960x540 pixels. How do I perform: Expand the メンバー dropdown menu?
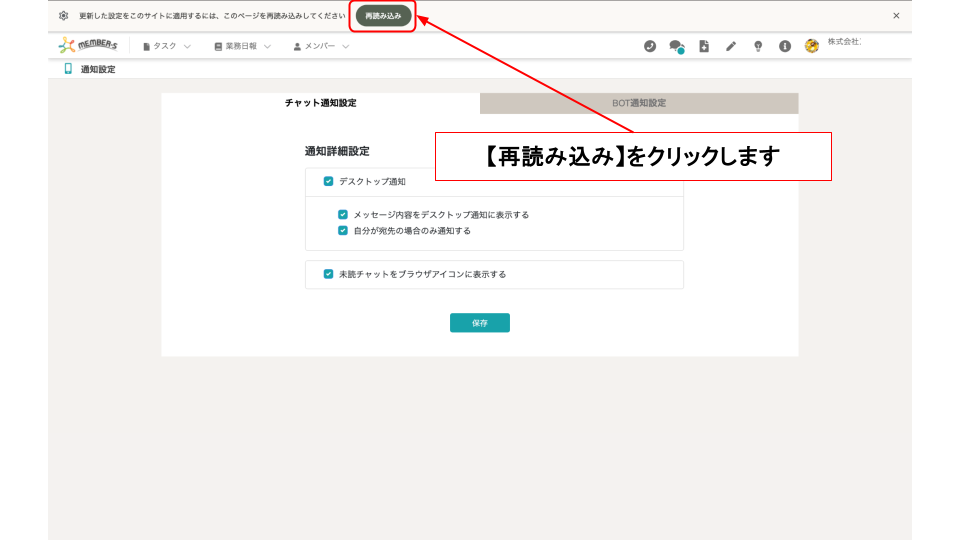click(x=321, y=46)
